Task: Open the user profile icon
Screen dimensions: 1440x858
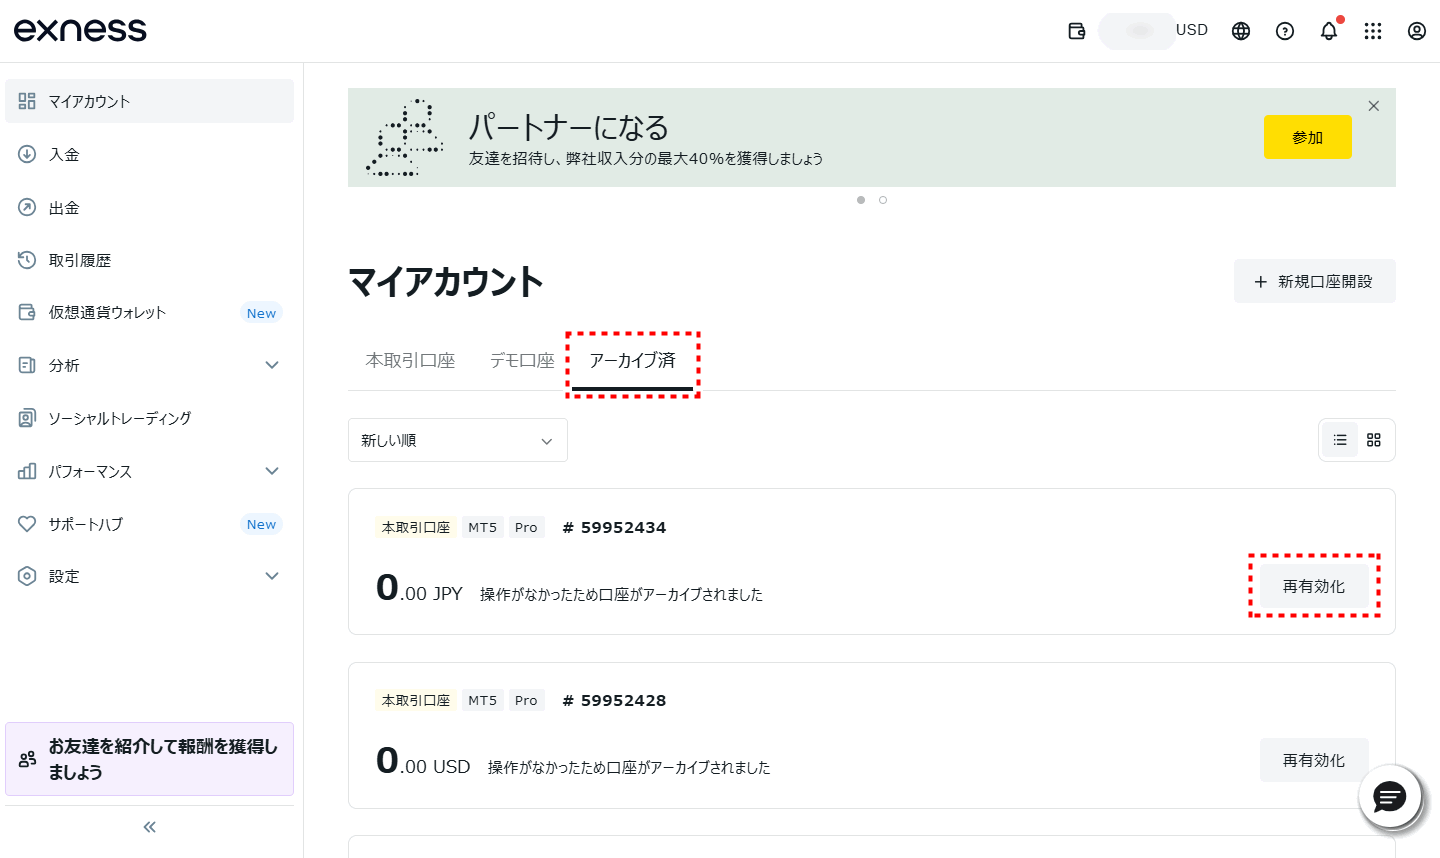Action: pos(1417,31)
